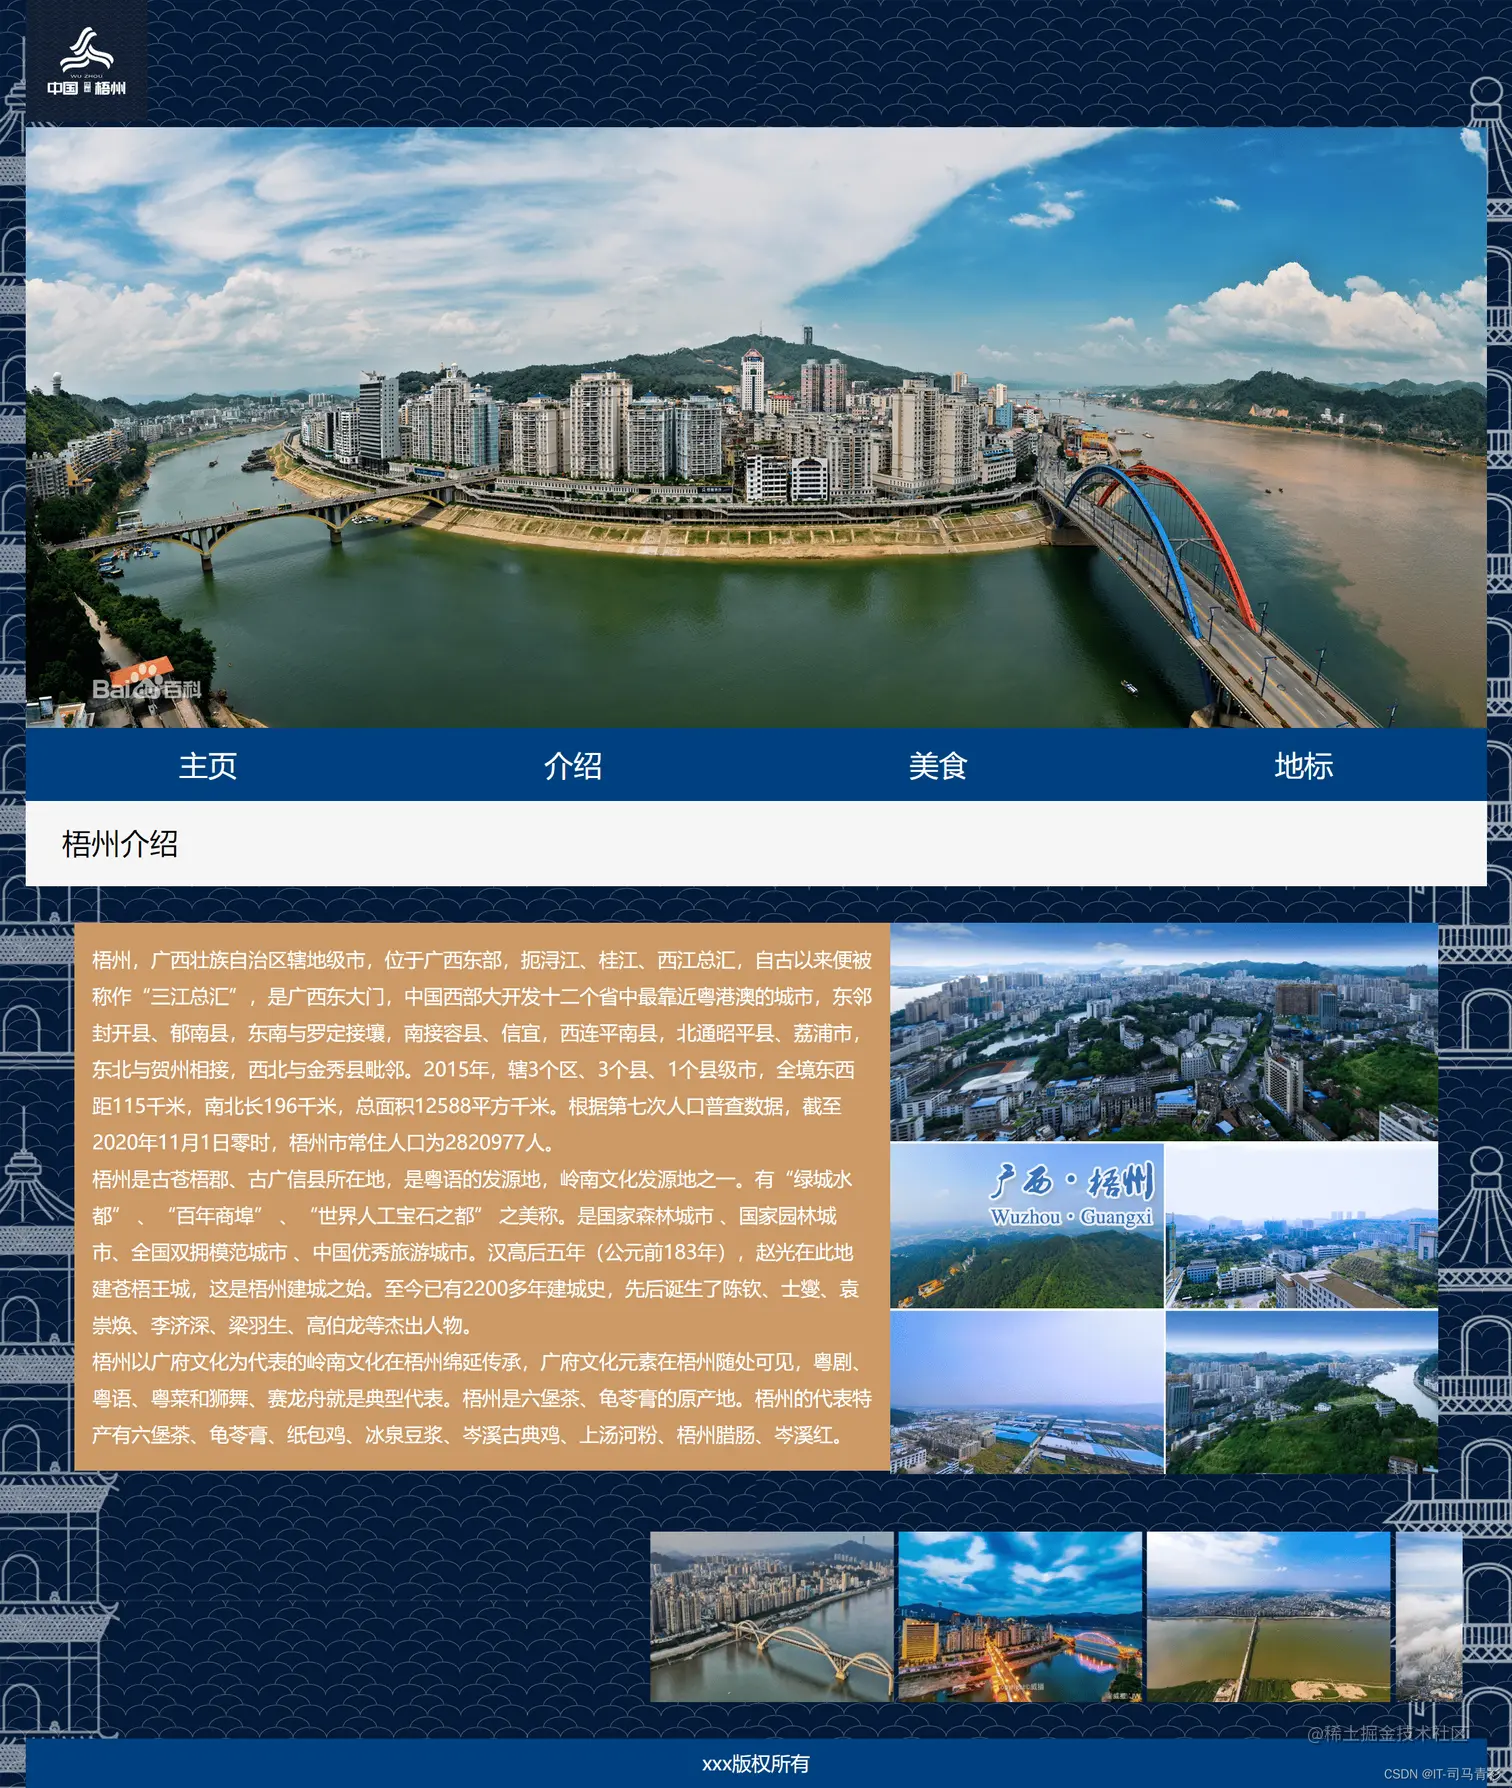Screen dimensions: 1512x1788
Task: Open the large aerial city panorama photo
Action: tap(1164, 1032)
